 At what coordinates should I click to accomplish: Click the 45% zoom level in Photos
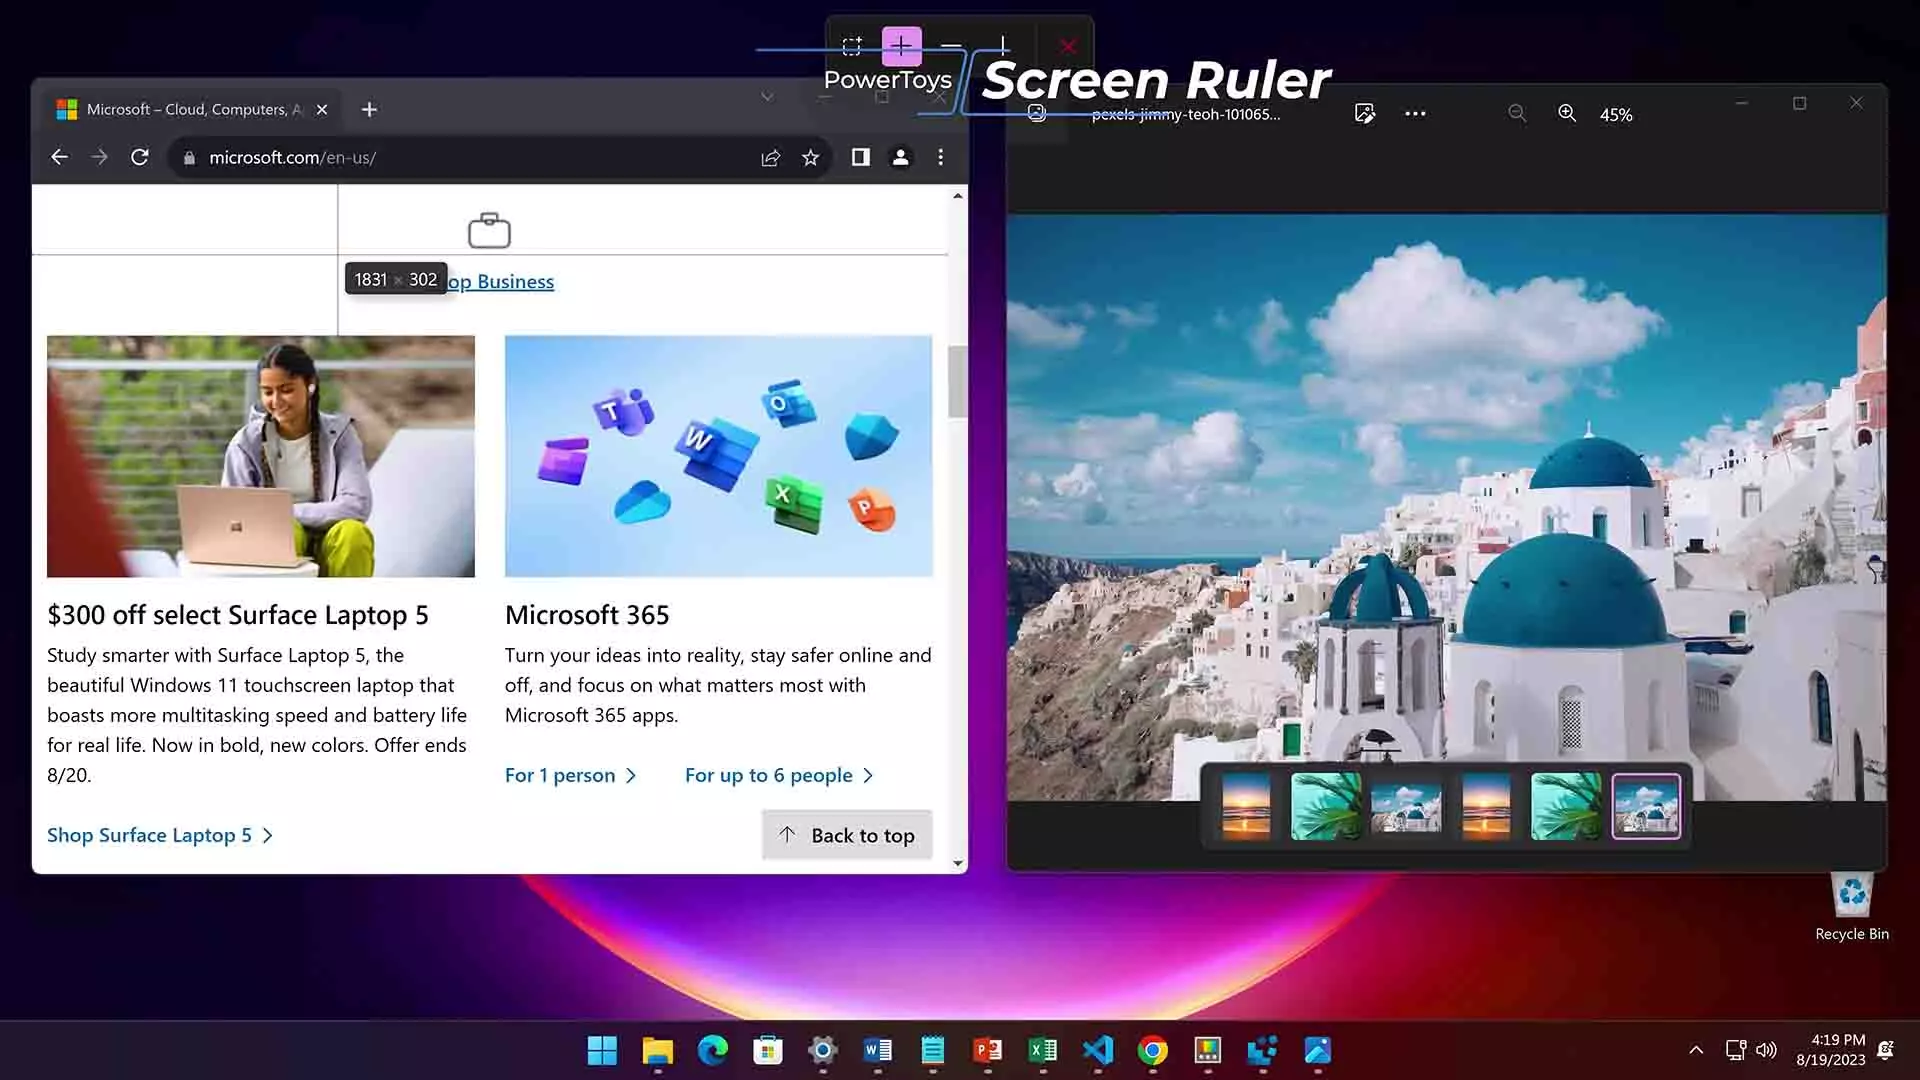pos(1616,115)
